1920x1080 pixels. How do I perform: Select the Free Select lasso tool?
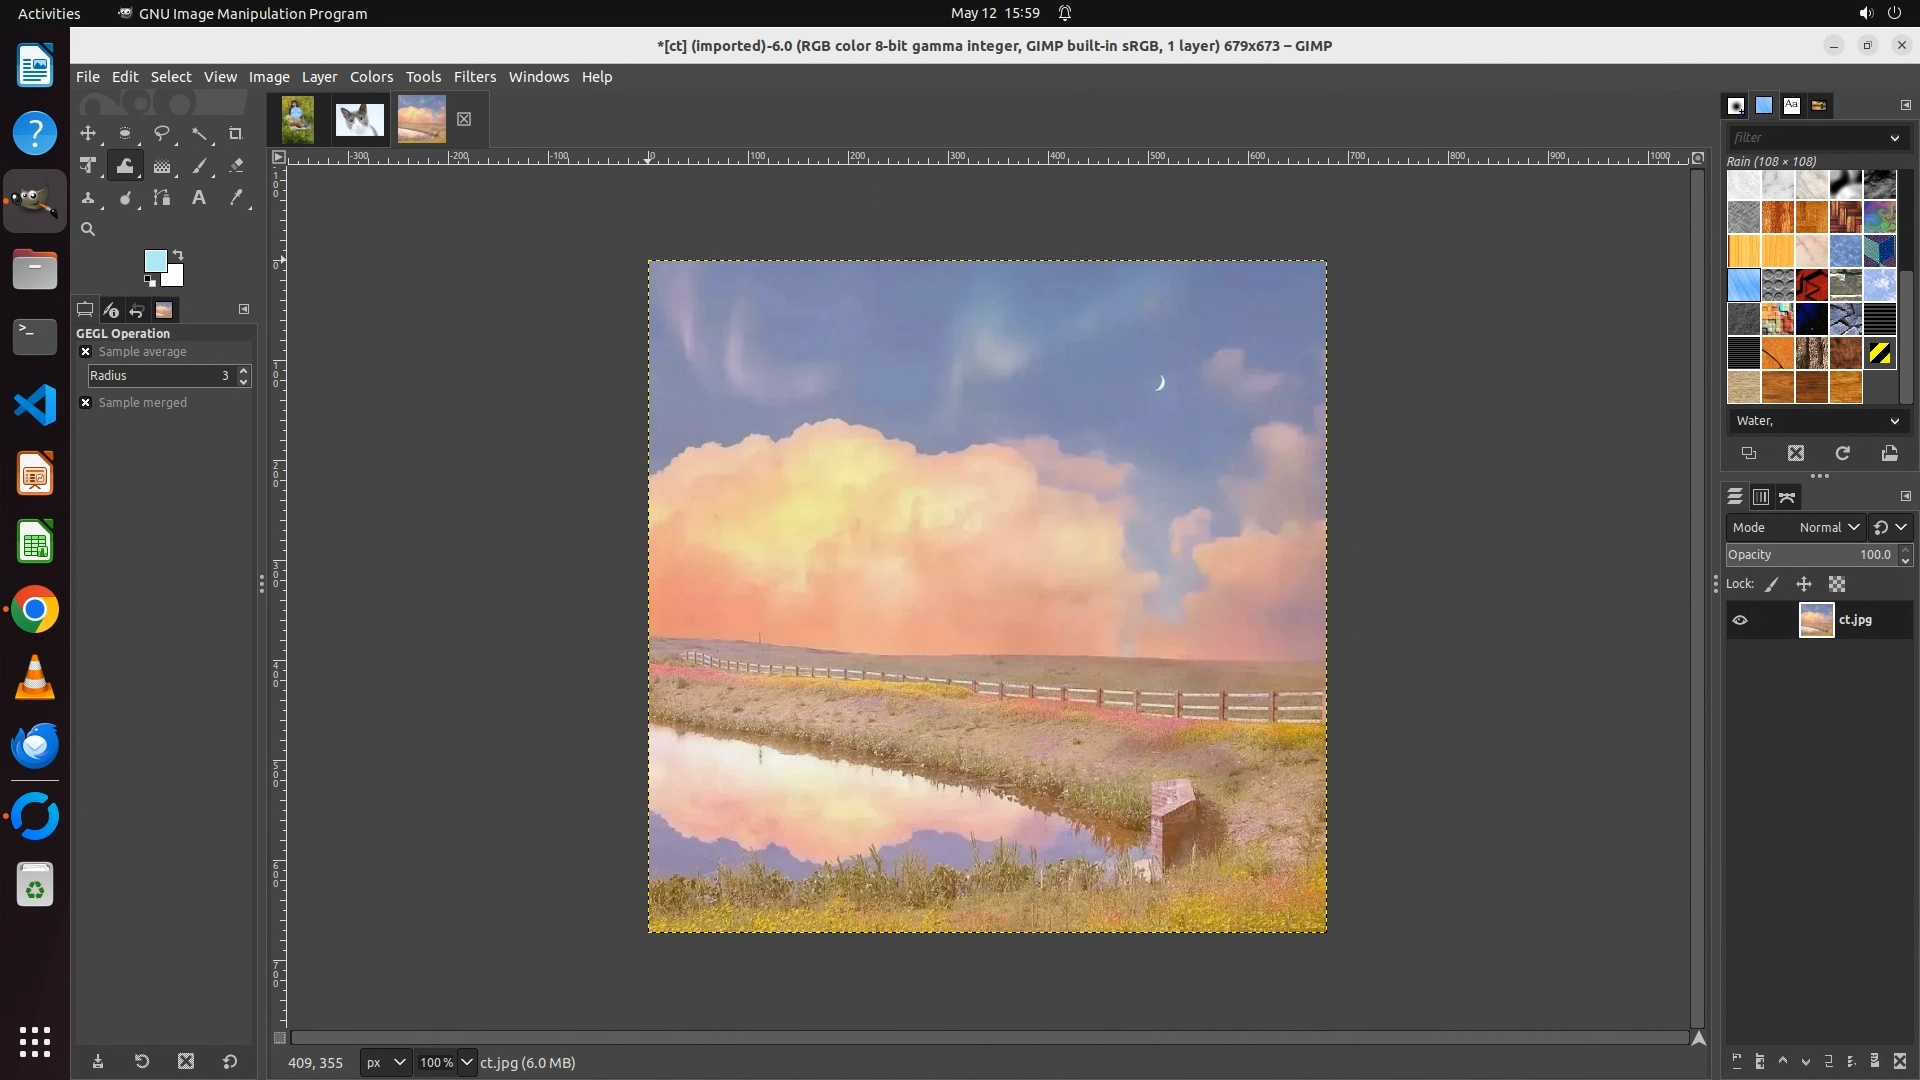click(x=161, y=133)
